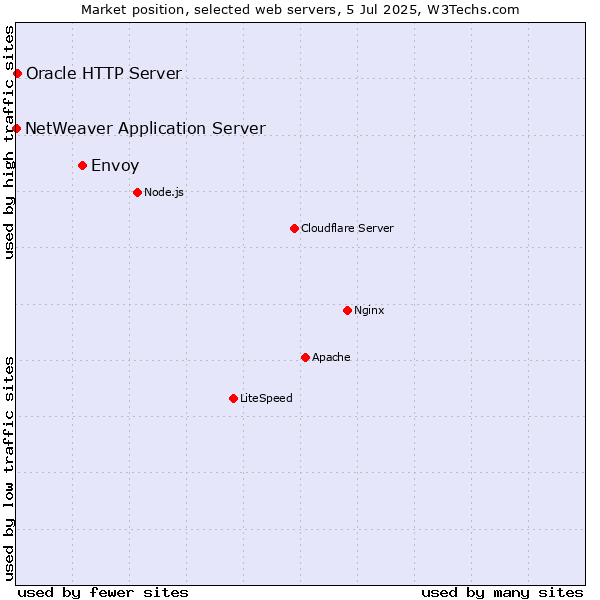
Task: Click the LiteSpeed red dot
Action: 234,399
